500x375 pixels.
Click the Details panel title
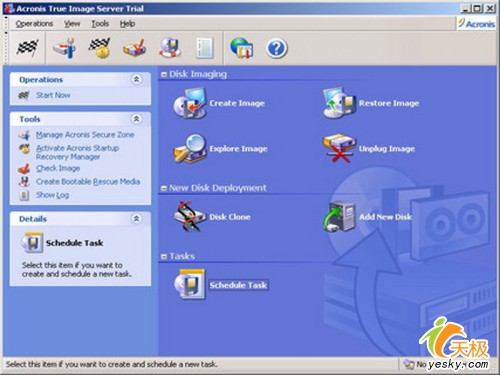(33, 219)
